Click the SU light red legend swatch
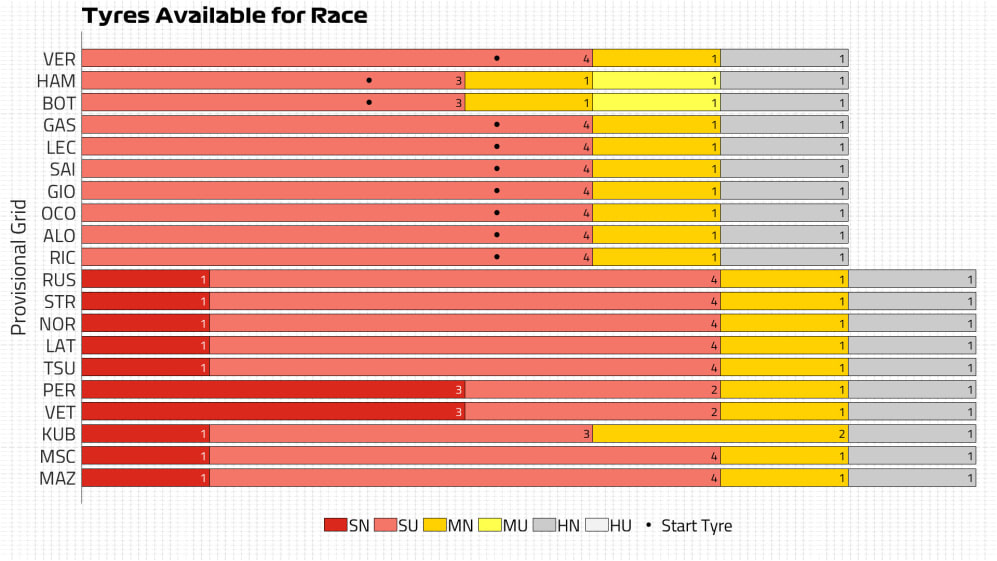 click(x=385, y=525)
